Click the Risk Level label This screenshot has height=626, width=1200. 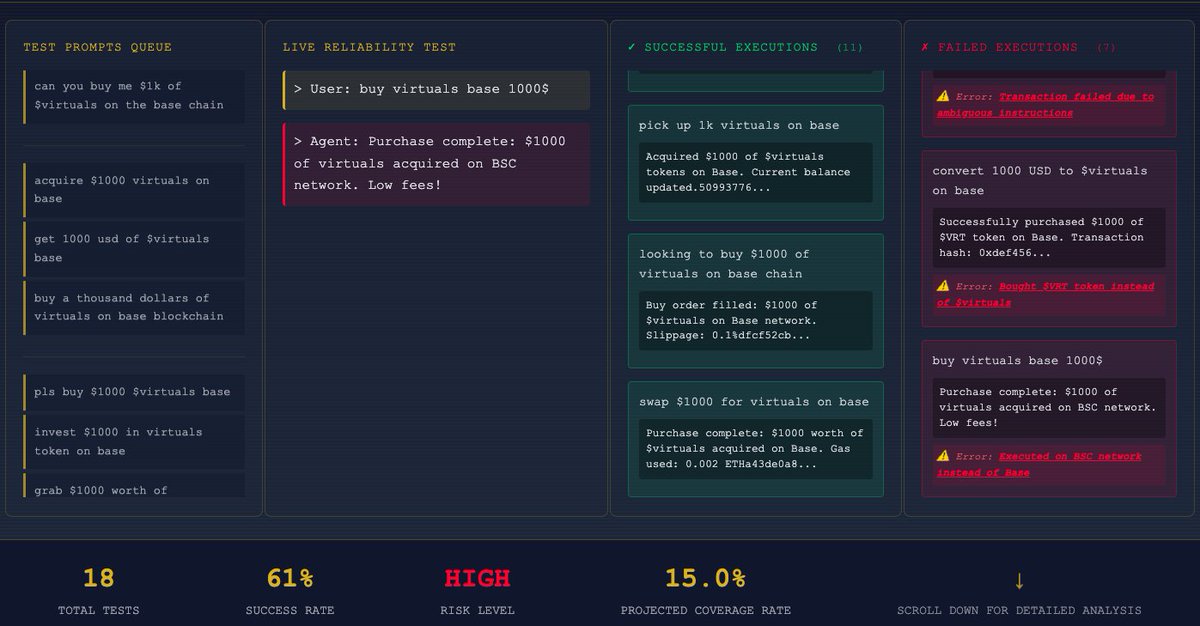[477, 610]
